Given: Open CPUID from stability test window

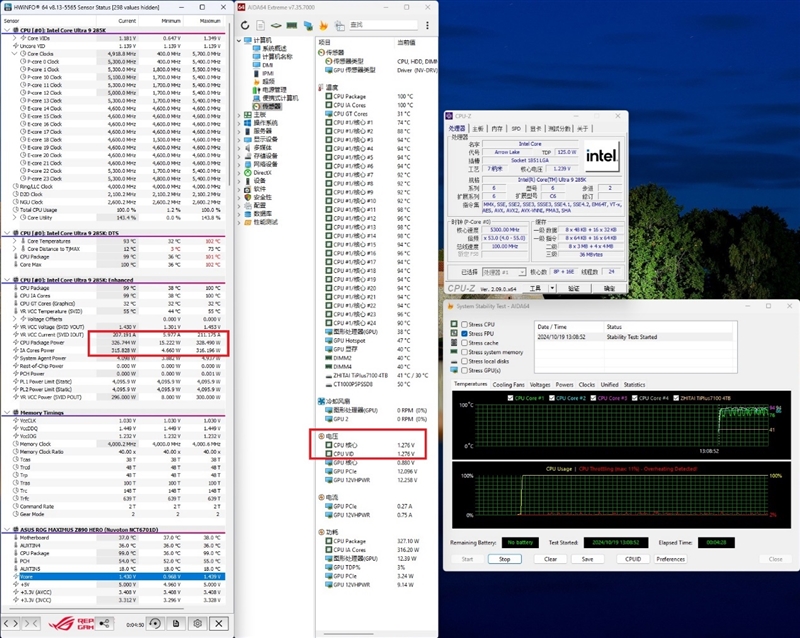Looking at the screenshot, I should point(633,559).
